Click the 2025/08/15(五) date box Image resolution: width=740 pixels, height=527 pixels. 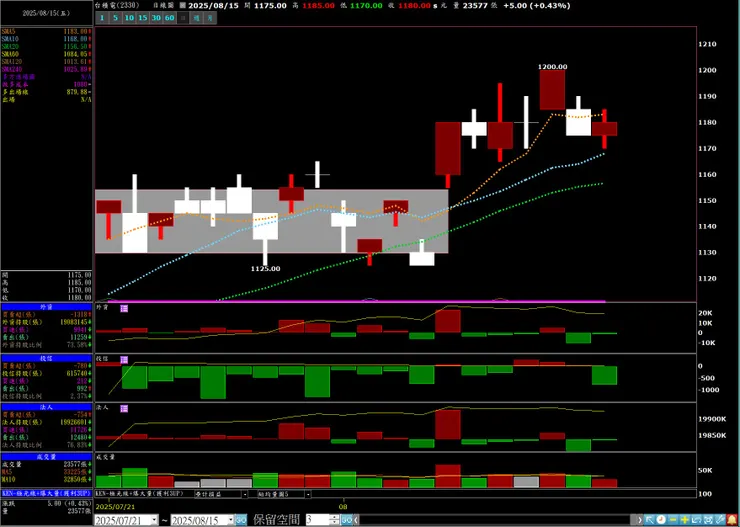(46, 13)
